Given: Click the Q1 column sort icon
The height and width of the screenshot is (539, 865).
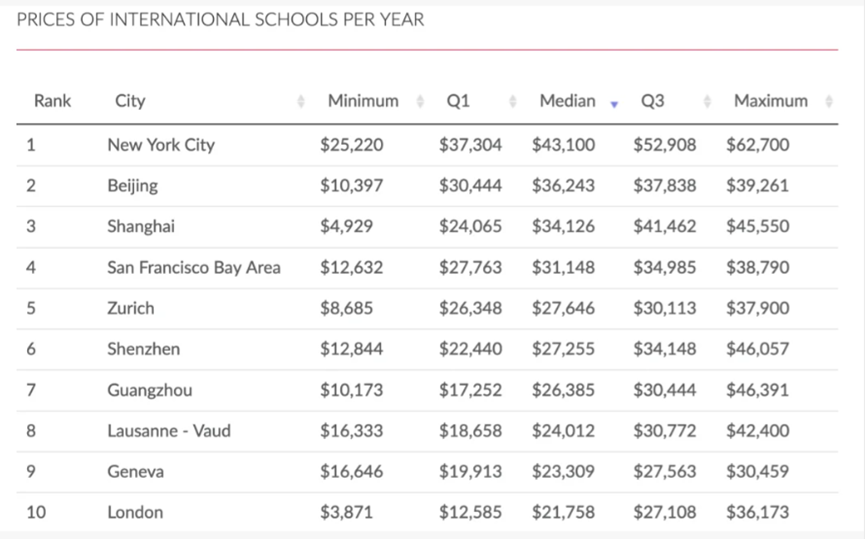Looking at the screenshot, I should [513, 101].
